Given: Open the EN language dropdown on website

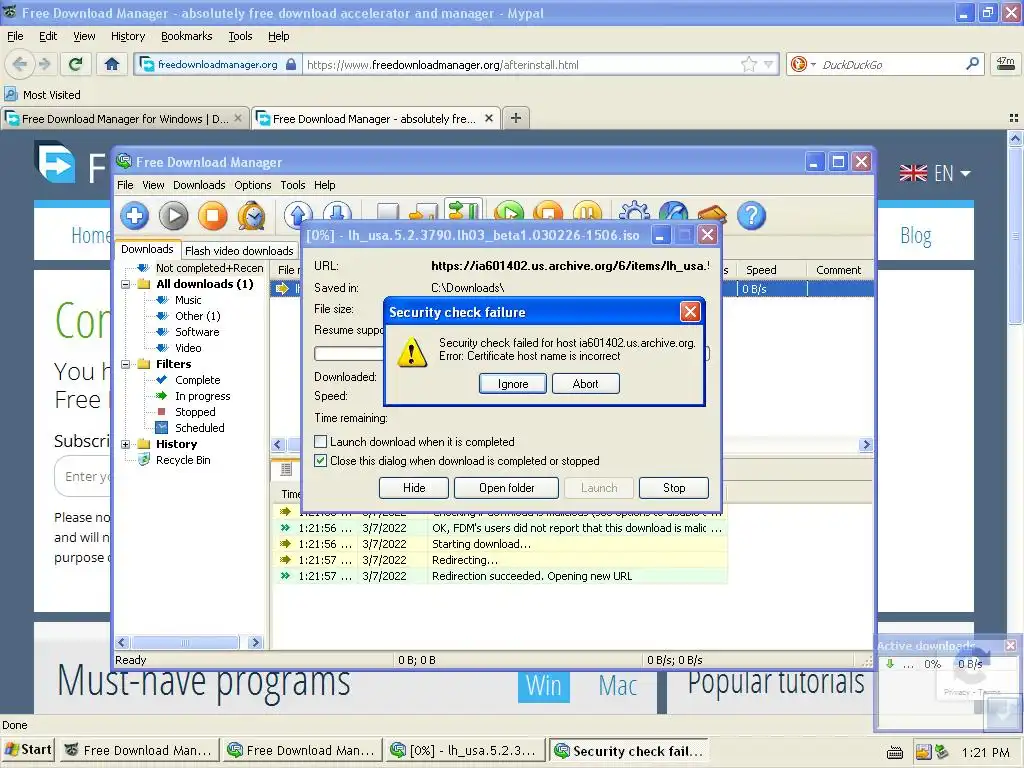Looking at the screenshot, I should 935,173.
